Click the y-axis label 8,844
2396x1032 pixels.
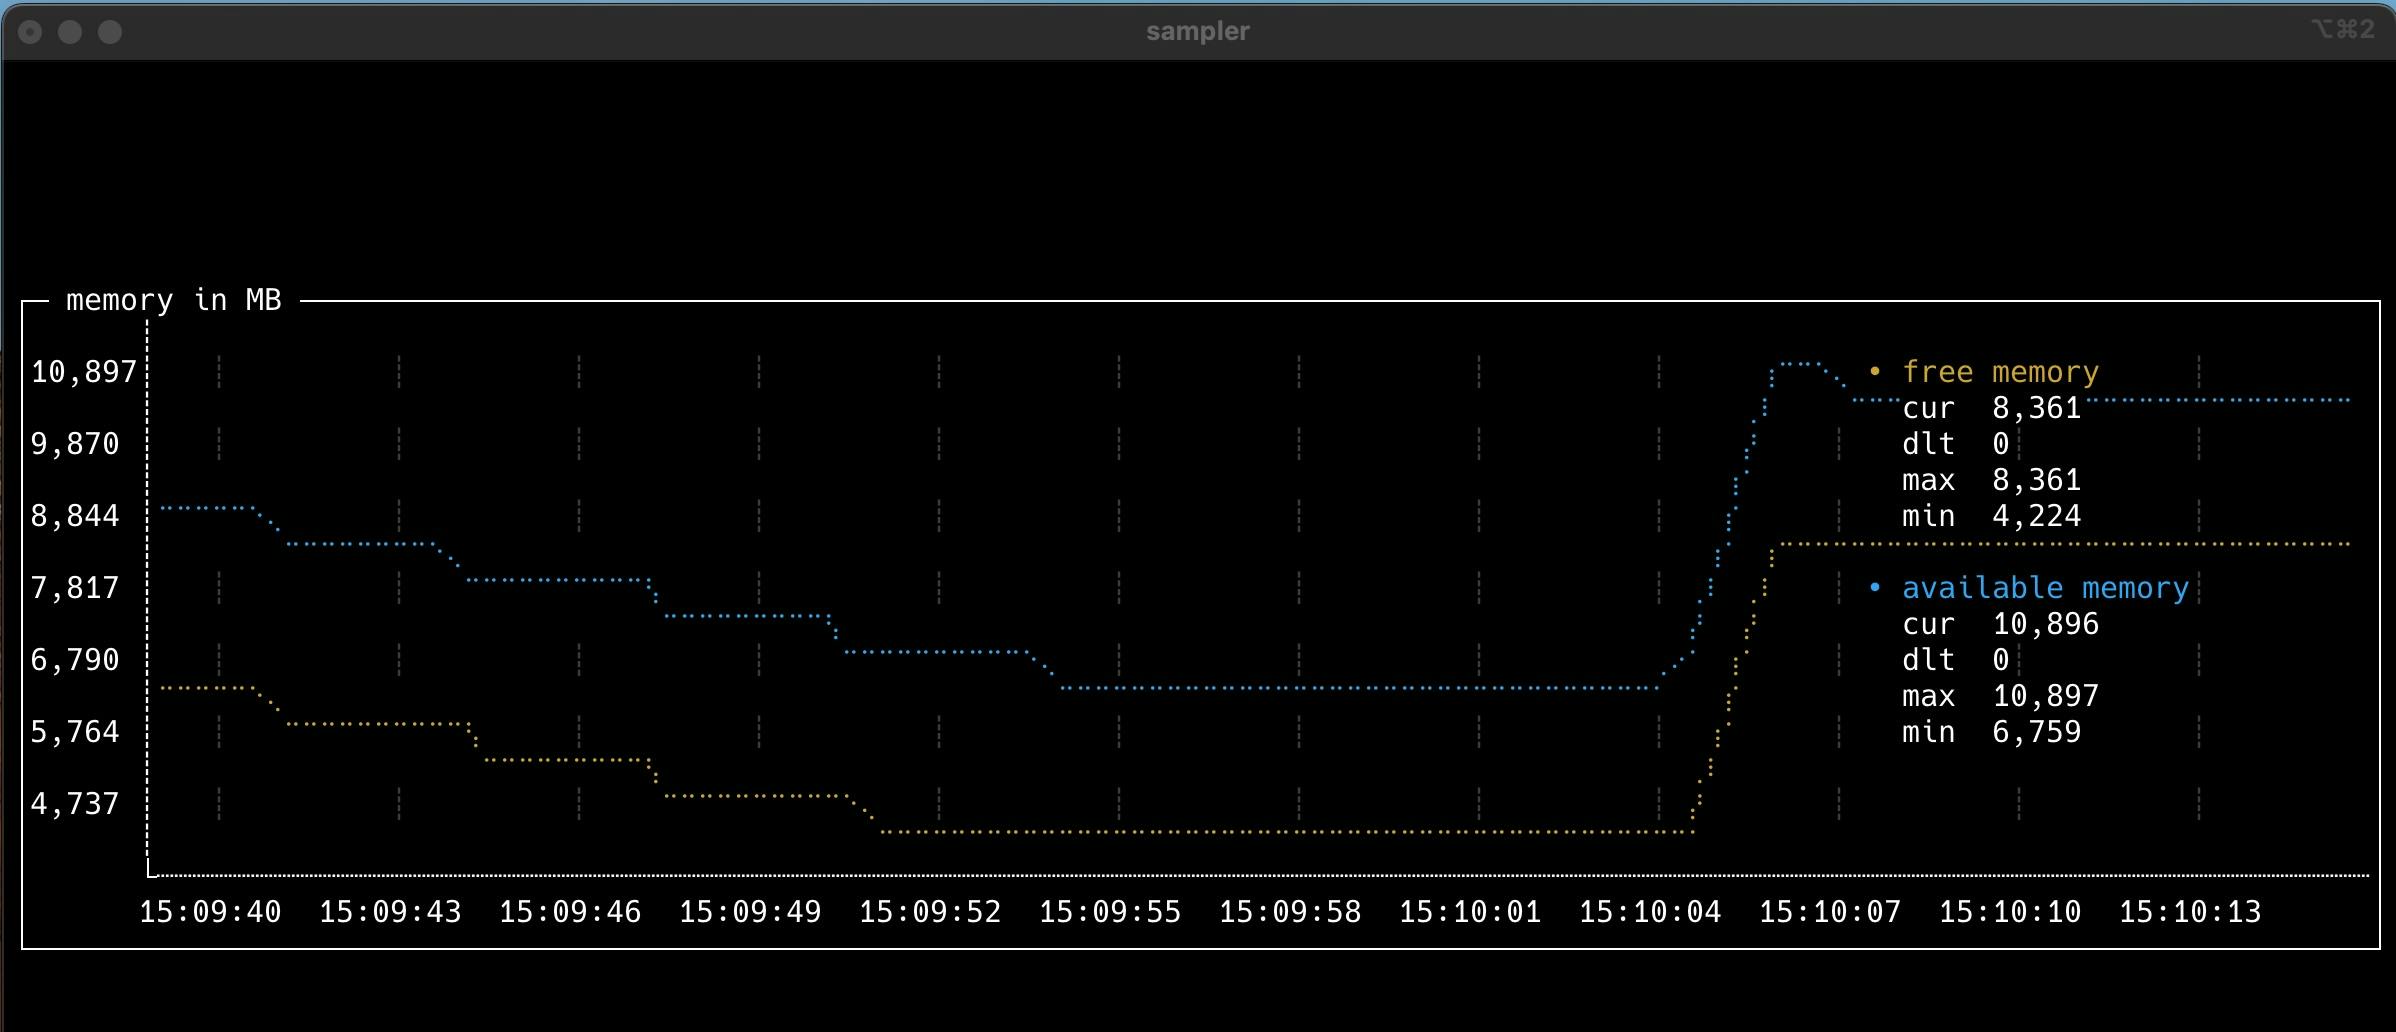click(75, 516)
